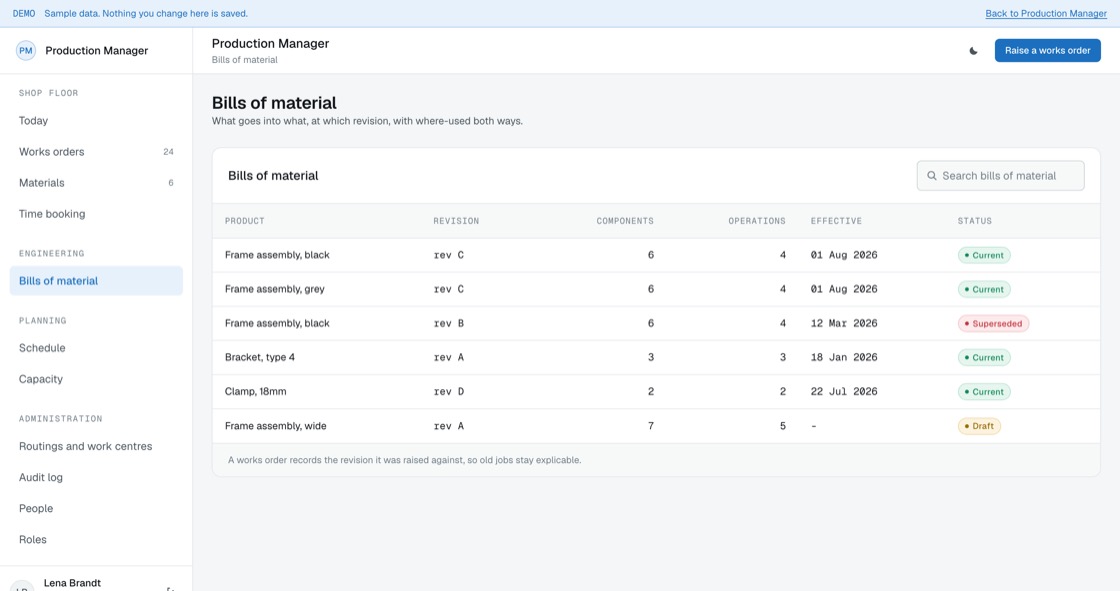Screen dimensions: 1120x591
Task: Click the Raise a works order button
Action: (x=1047, y=51)
